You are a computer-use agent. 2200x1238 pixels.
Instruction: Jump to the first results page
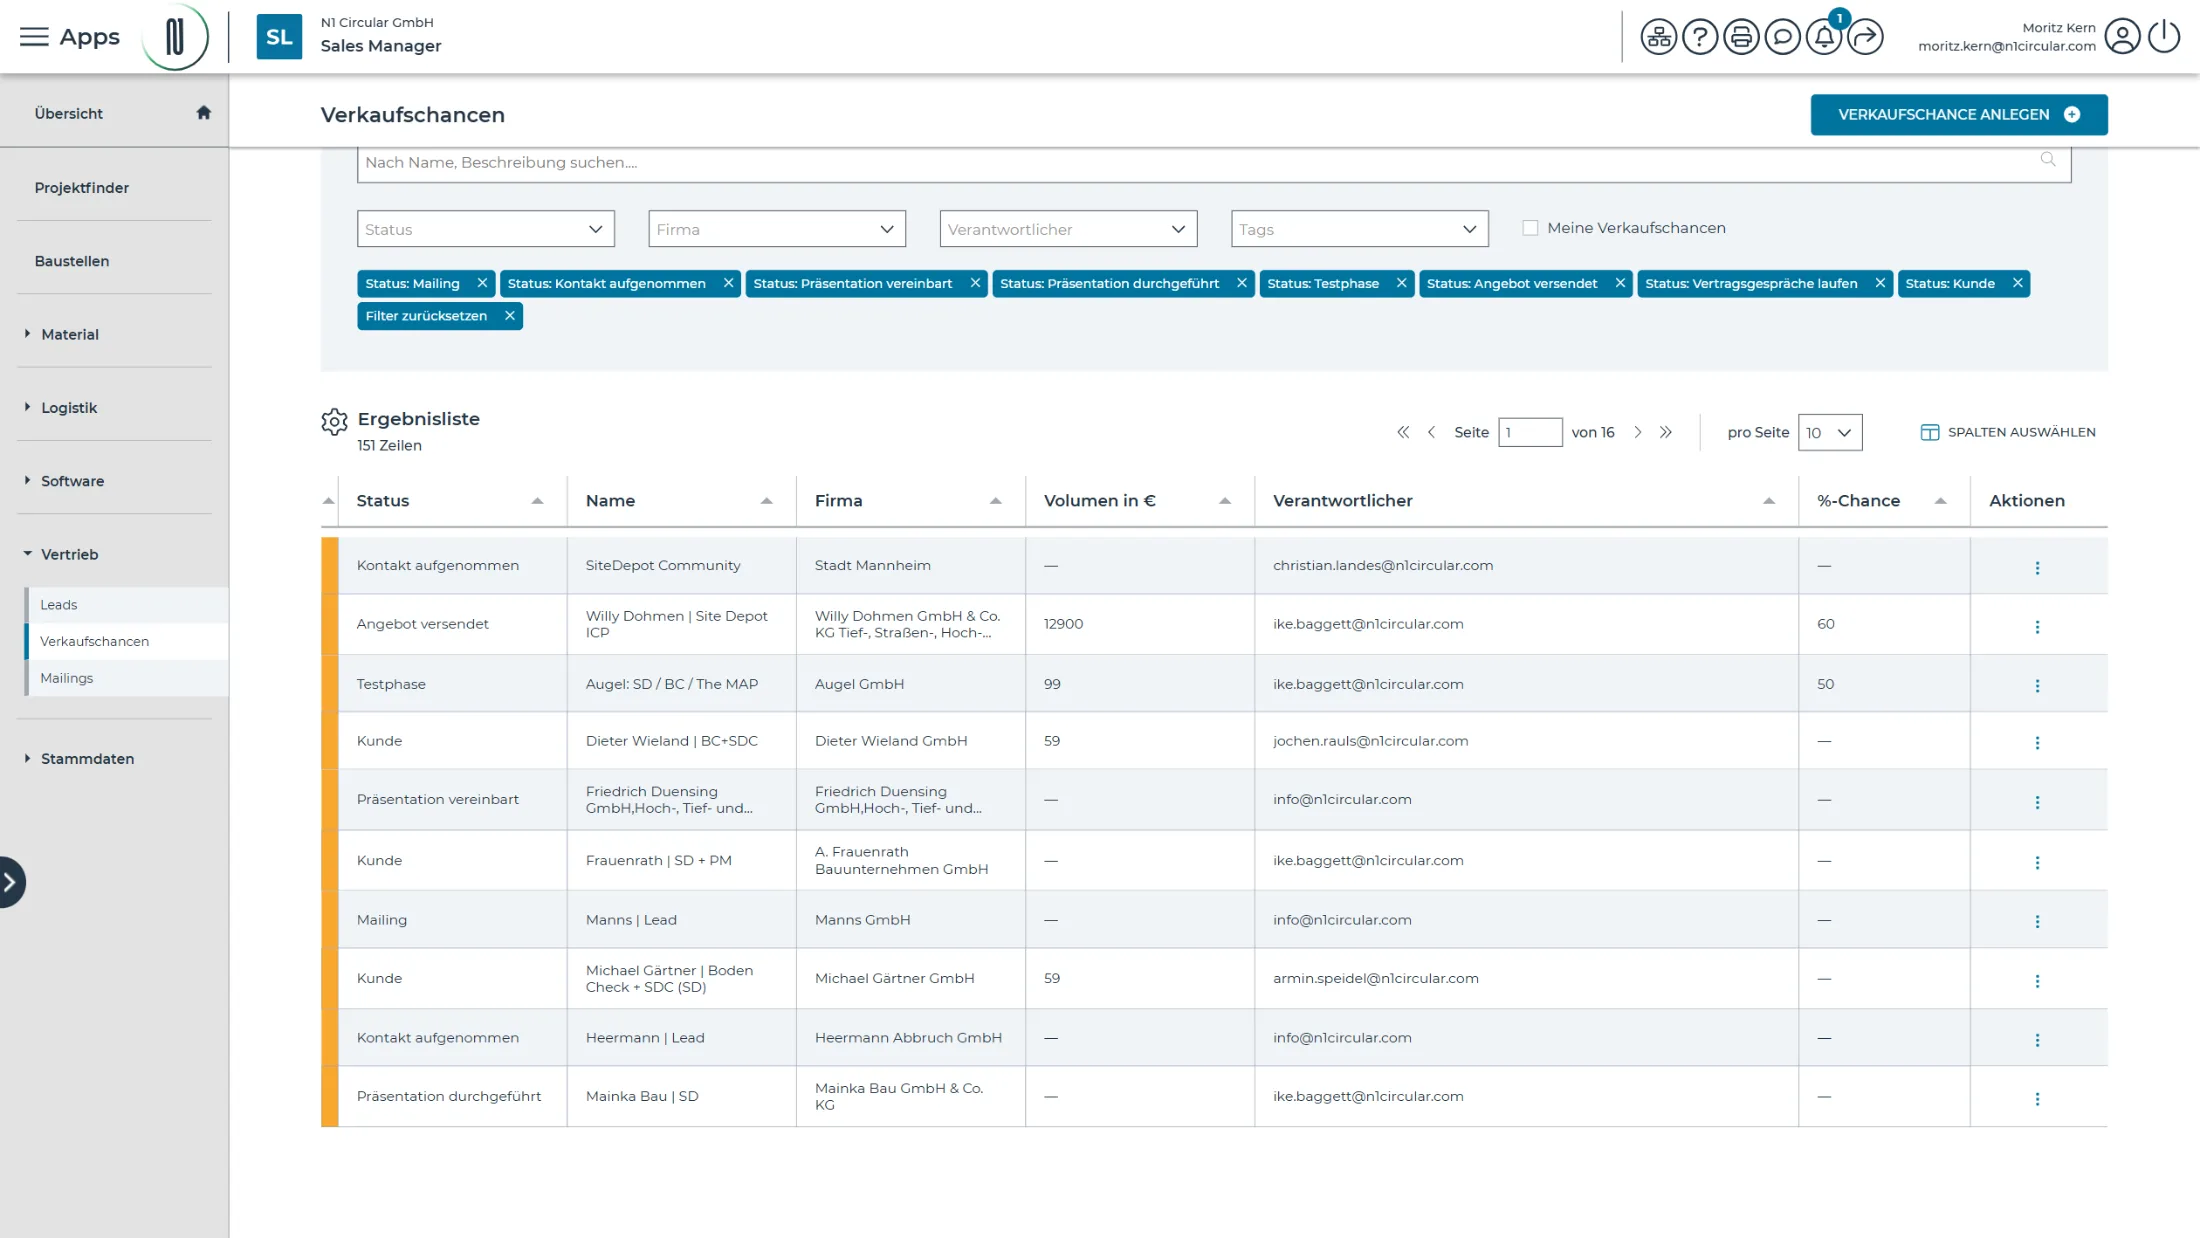pyautogui.click(x=1403, y=432)
